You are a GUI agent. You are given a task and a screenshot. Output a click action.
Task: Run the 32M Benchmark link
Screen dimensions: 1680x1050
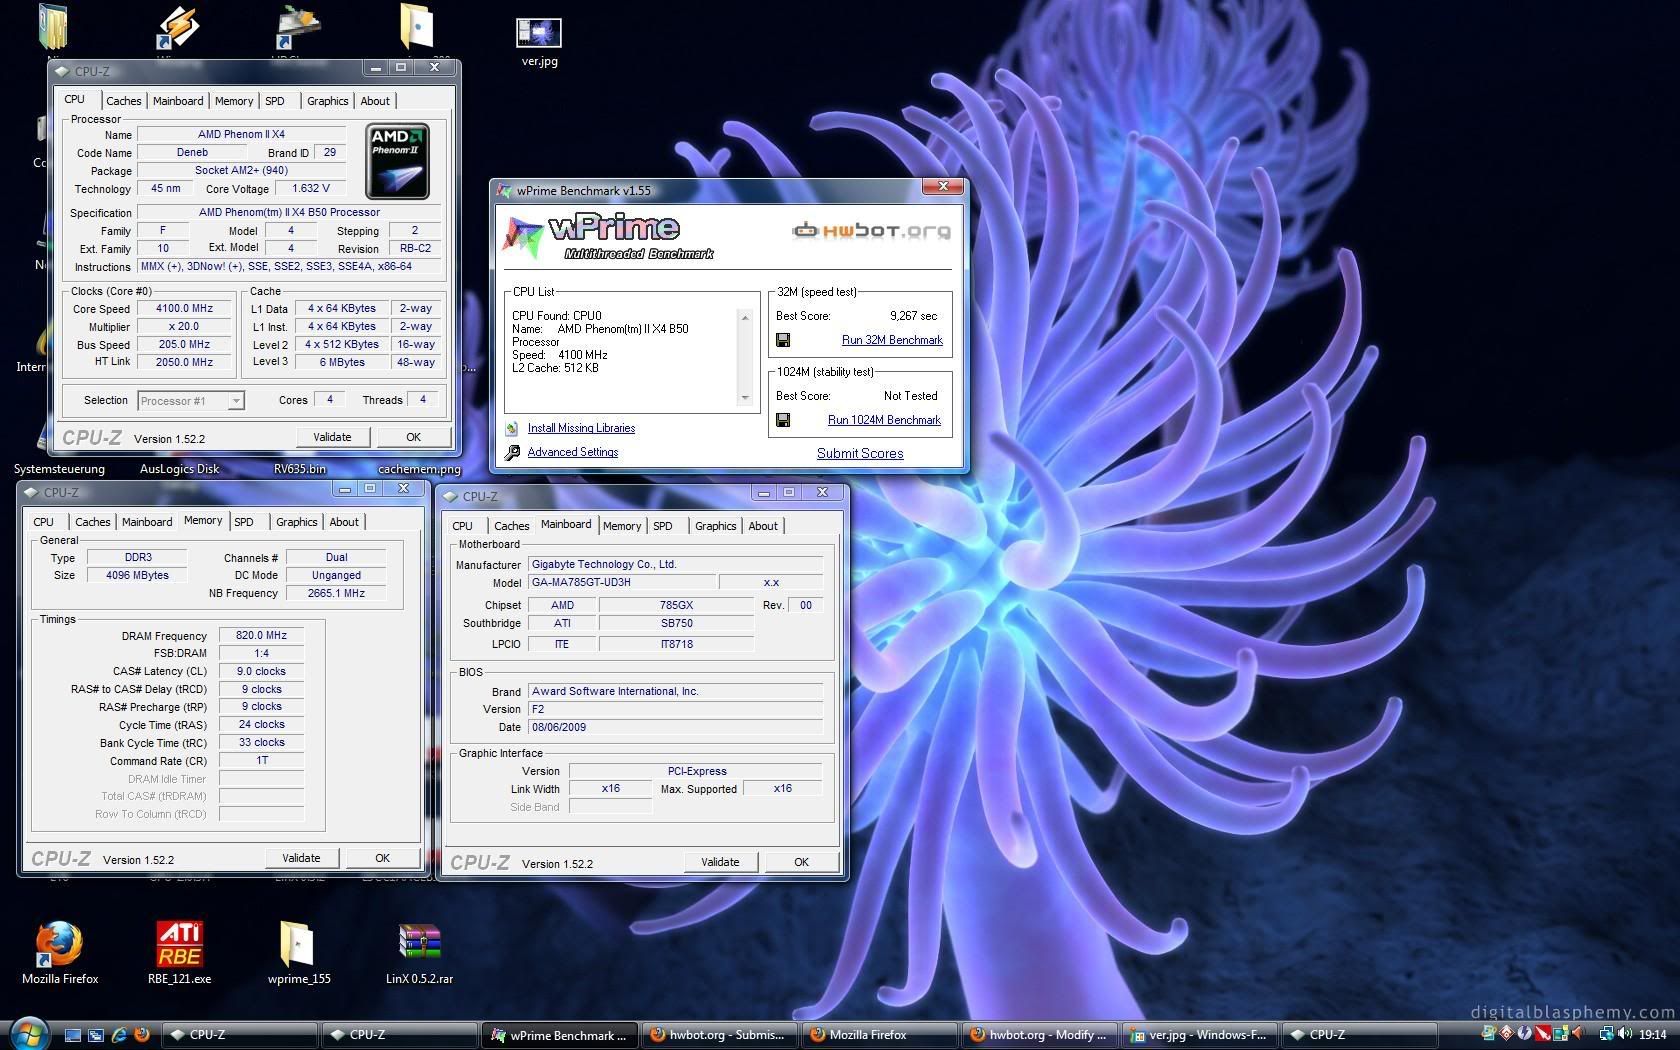click(892, 340)
